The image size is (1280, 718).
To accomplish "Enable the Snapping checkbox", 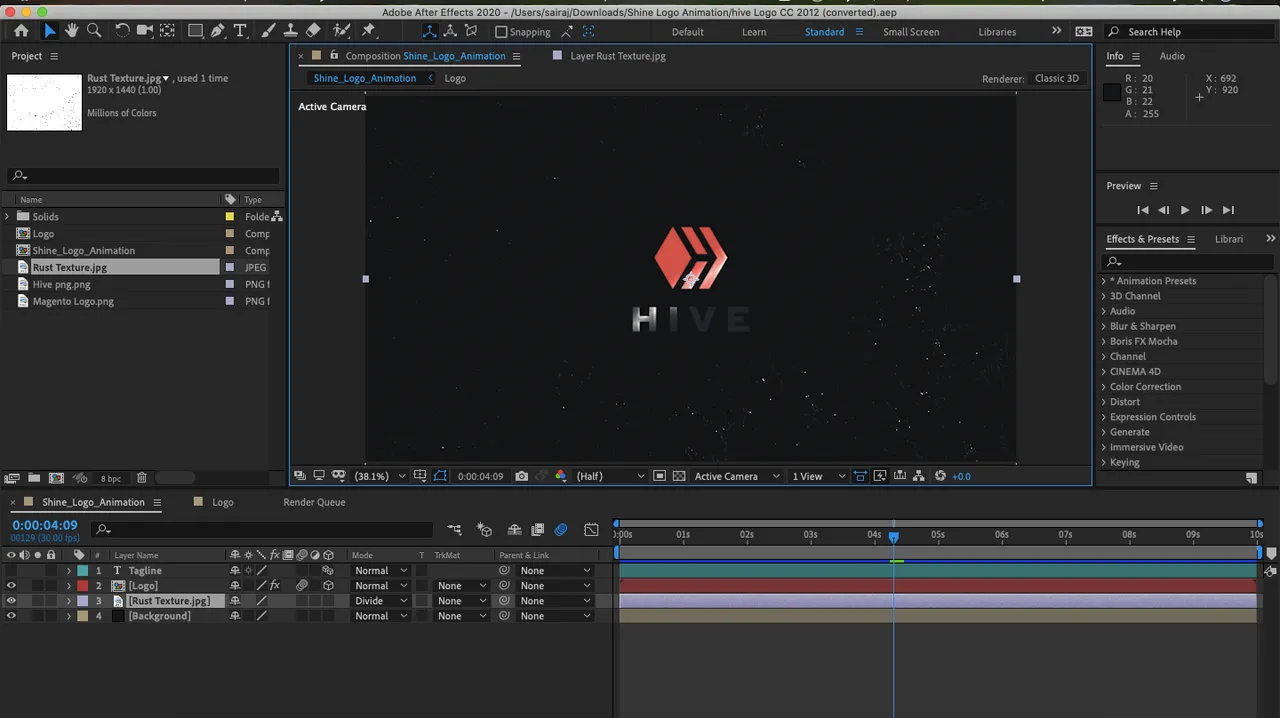I will click(502, 32).
